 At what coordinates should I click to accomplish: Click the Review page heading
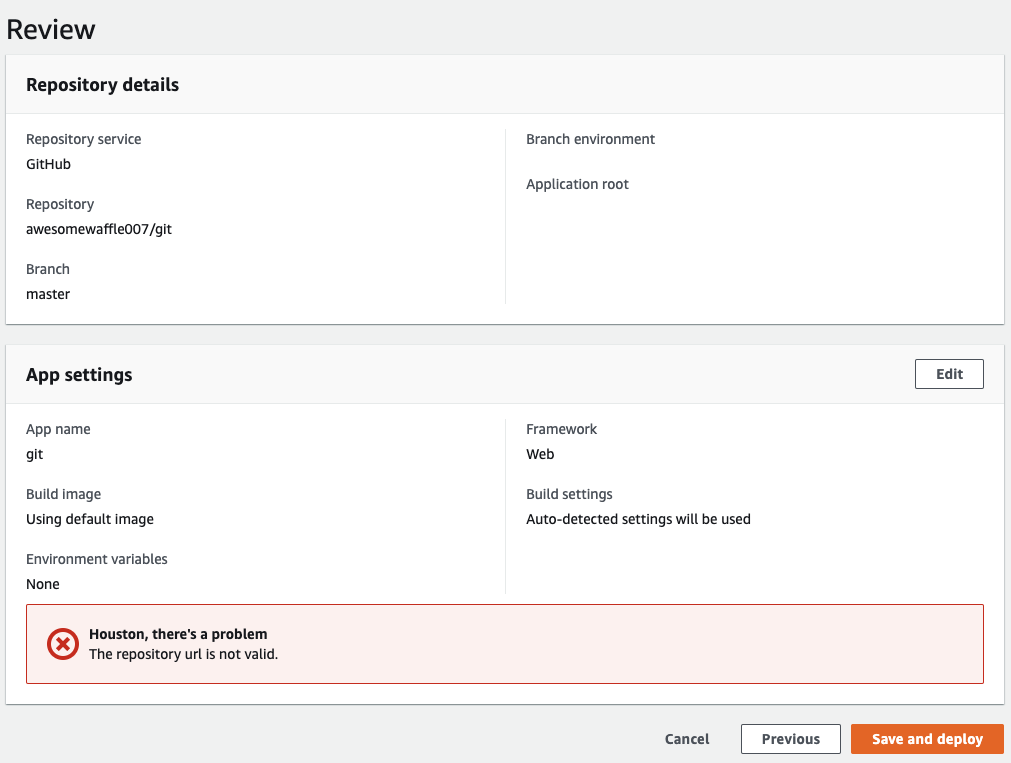point(51,30)
